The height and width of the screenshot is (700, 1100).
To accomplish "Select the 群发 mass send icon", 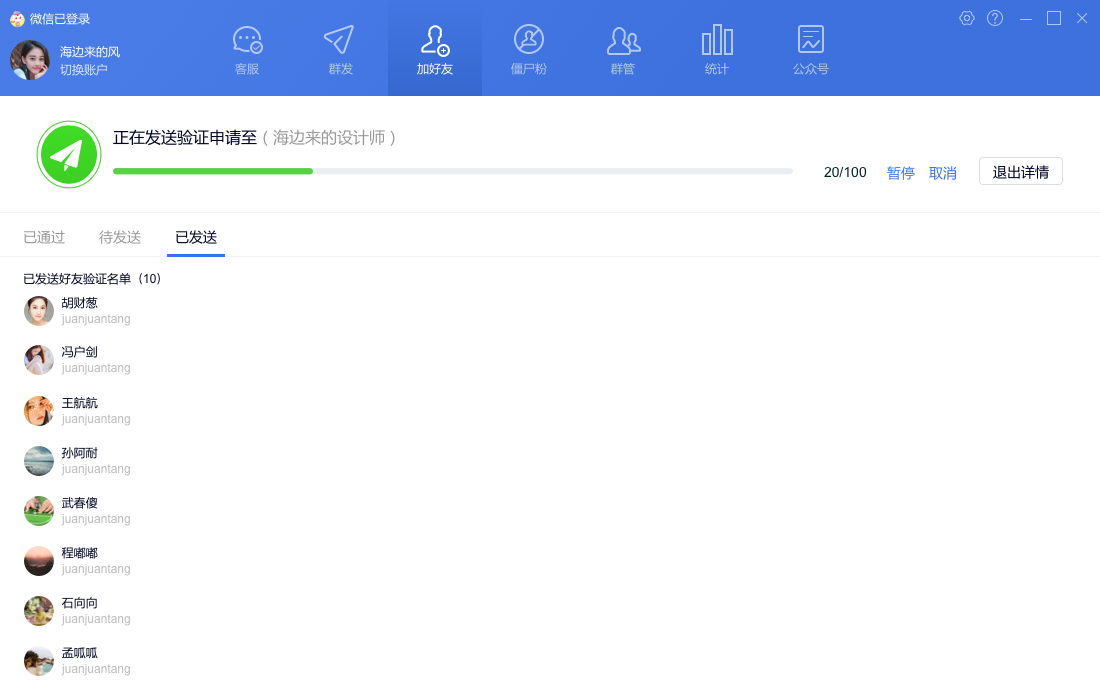I will coord(340,41).
